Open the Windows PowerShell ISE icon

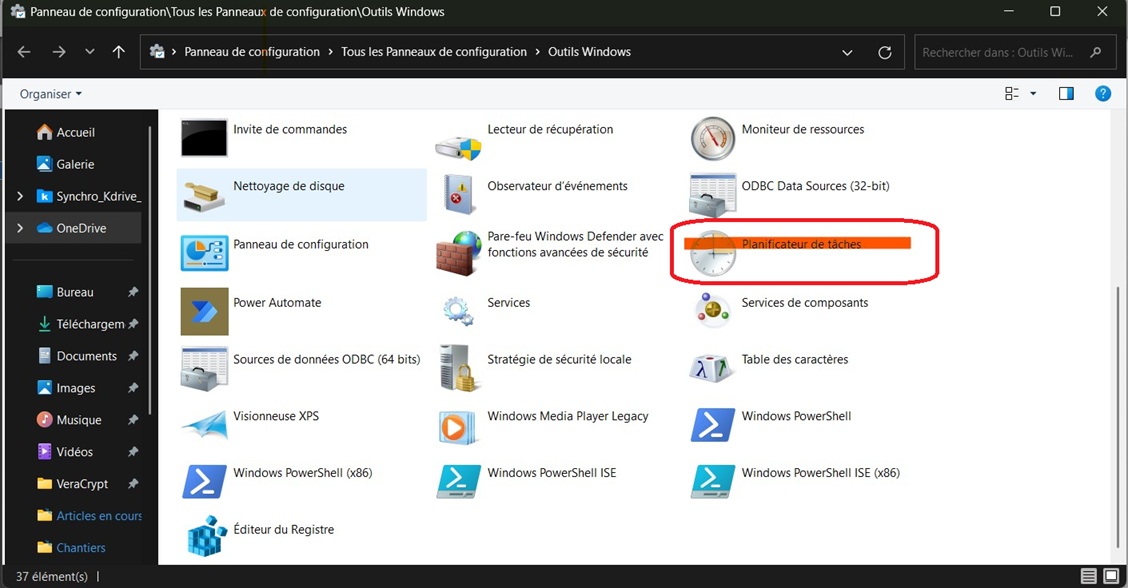[459, 481]
